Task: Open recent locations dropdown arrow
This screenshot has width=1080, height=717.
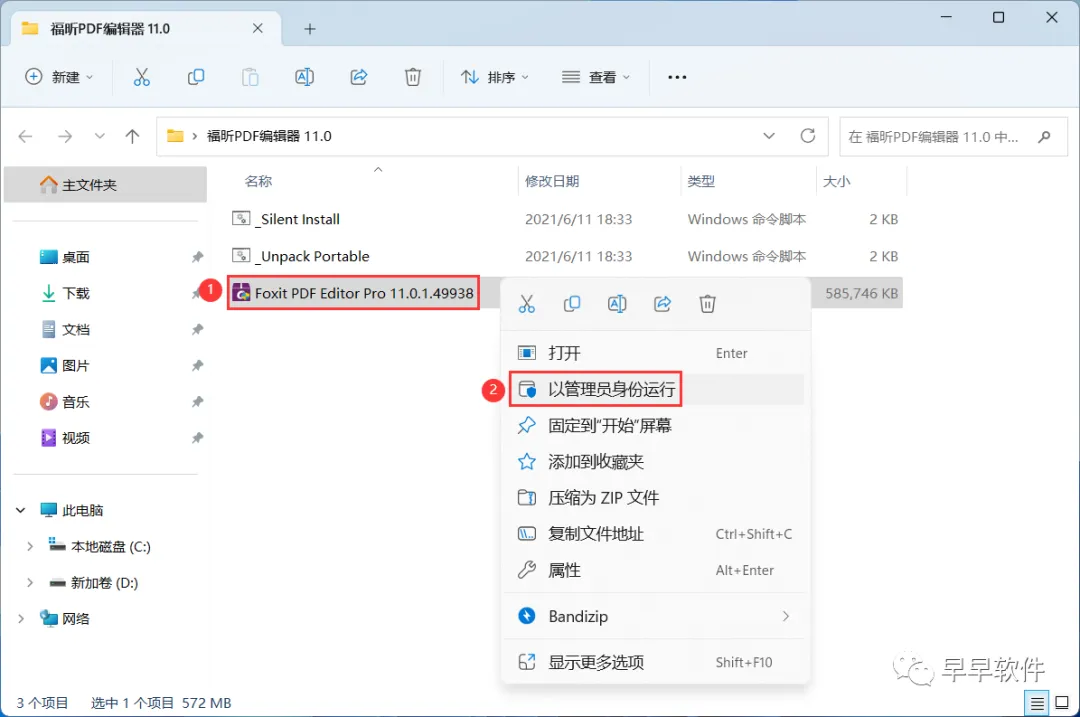Action: [x=100, y=136]
